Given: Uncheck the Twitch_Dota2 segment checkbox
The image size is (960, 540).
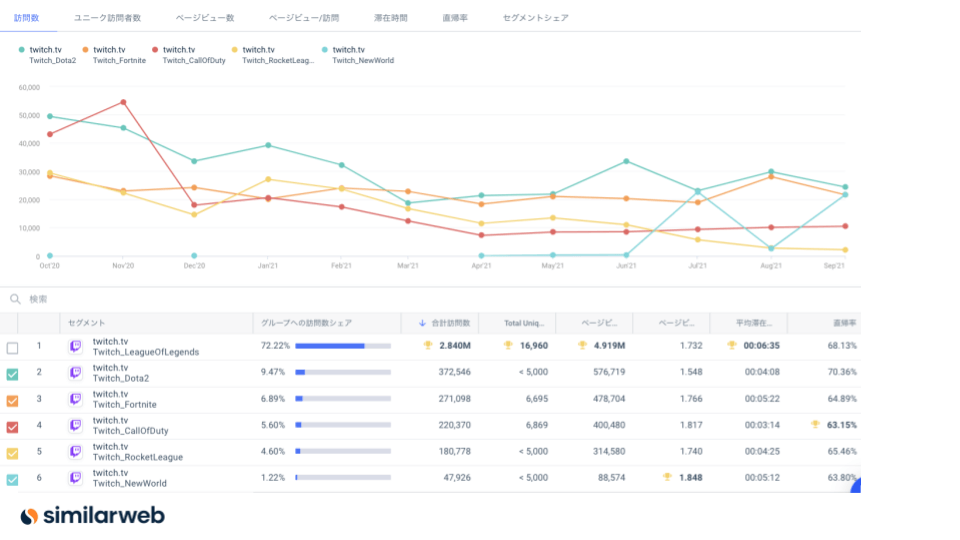Looking at the screenshot, I should pos(12,374).
